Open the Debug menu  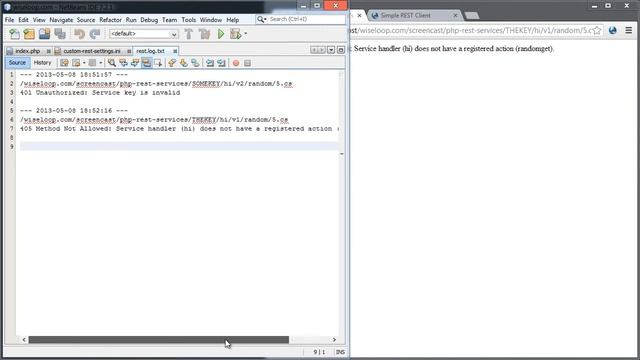point(149,20)
